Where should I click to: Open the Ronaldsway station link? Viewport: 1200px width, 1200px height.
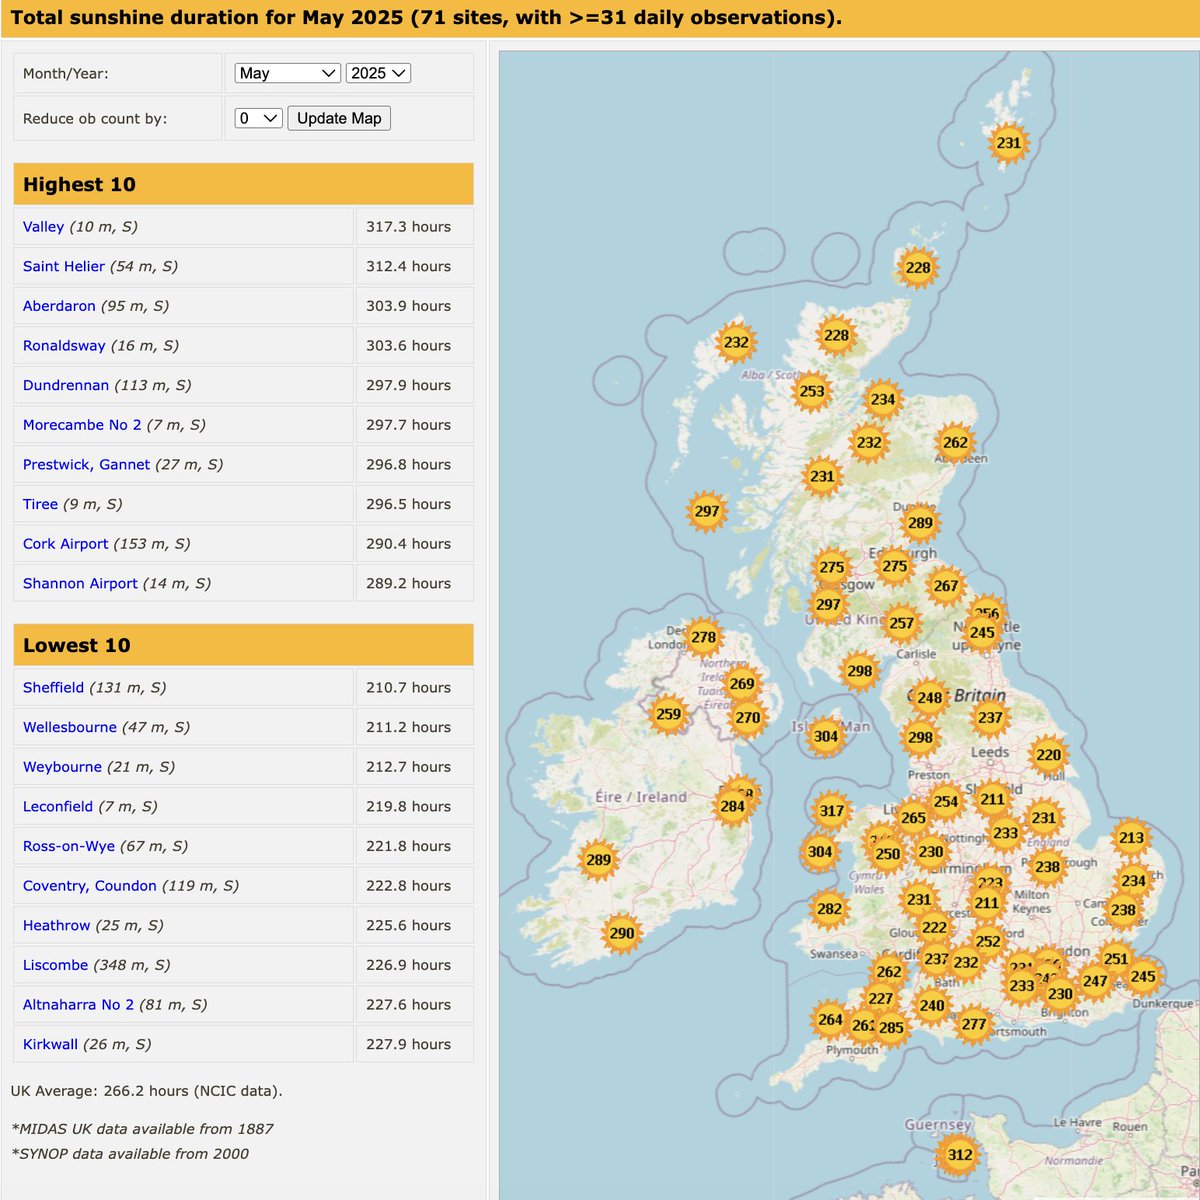(x=64, y=346)
